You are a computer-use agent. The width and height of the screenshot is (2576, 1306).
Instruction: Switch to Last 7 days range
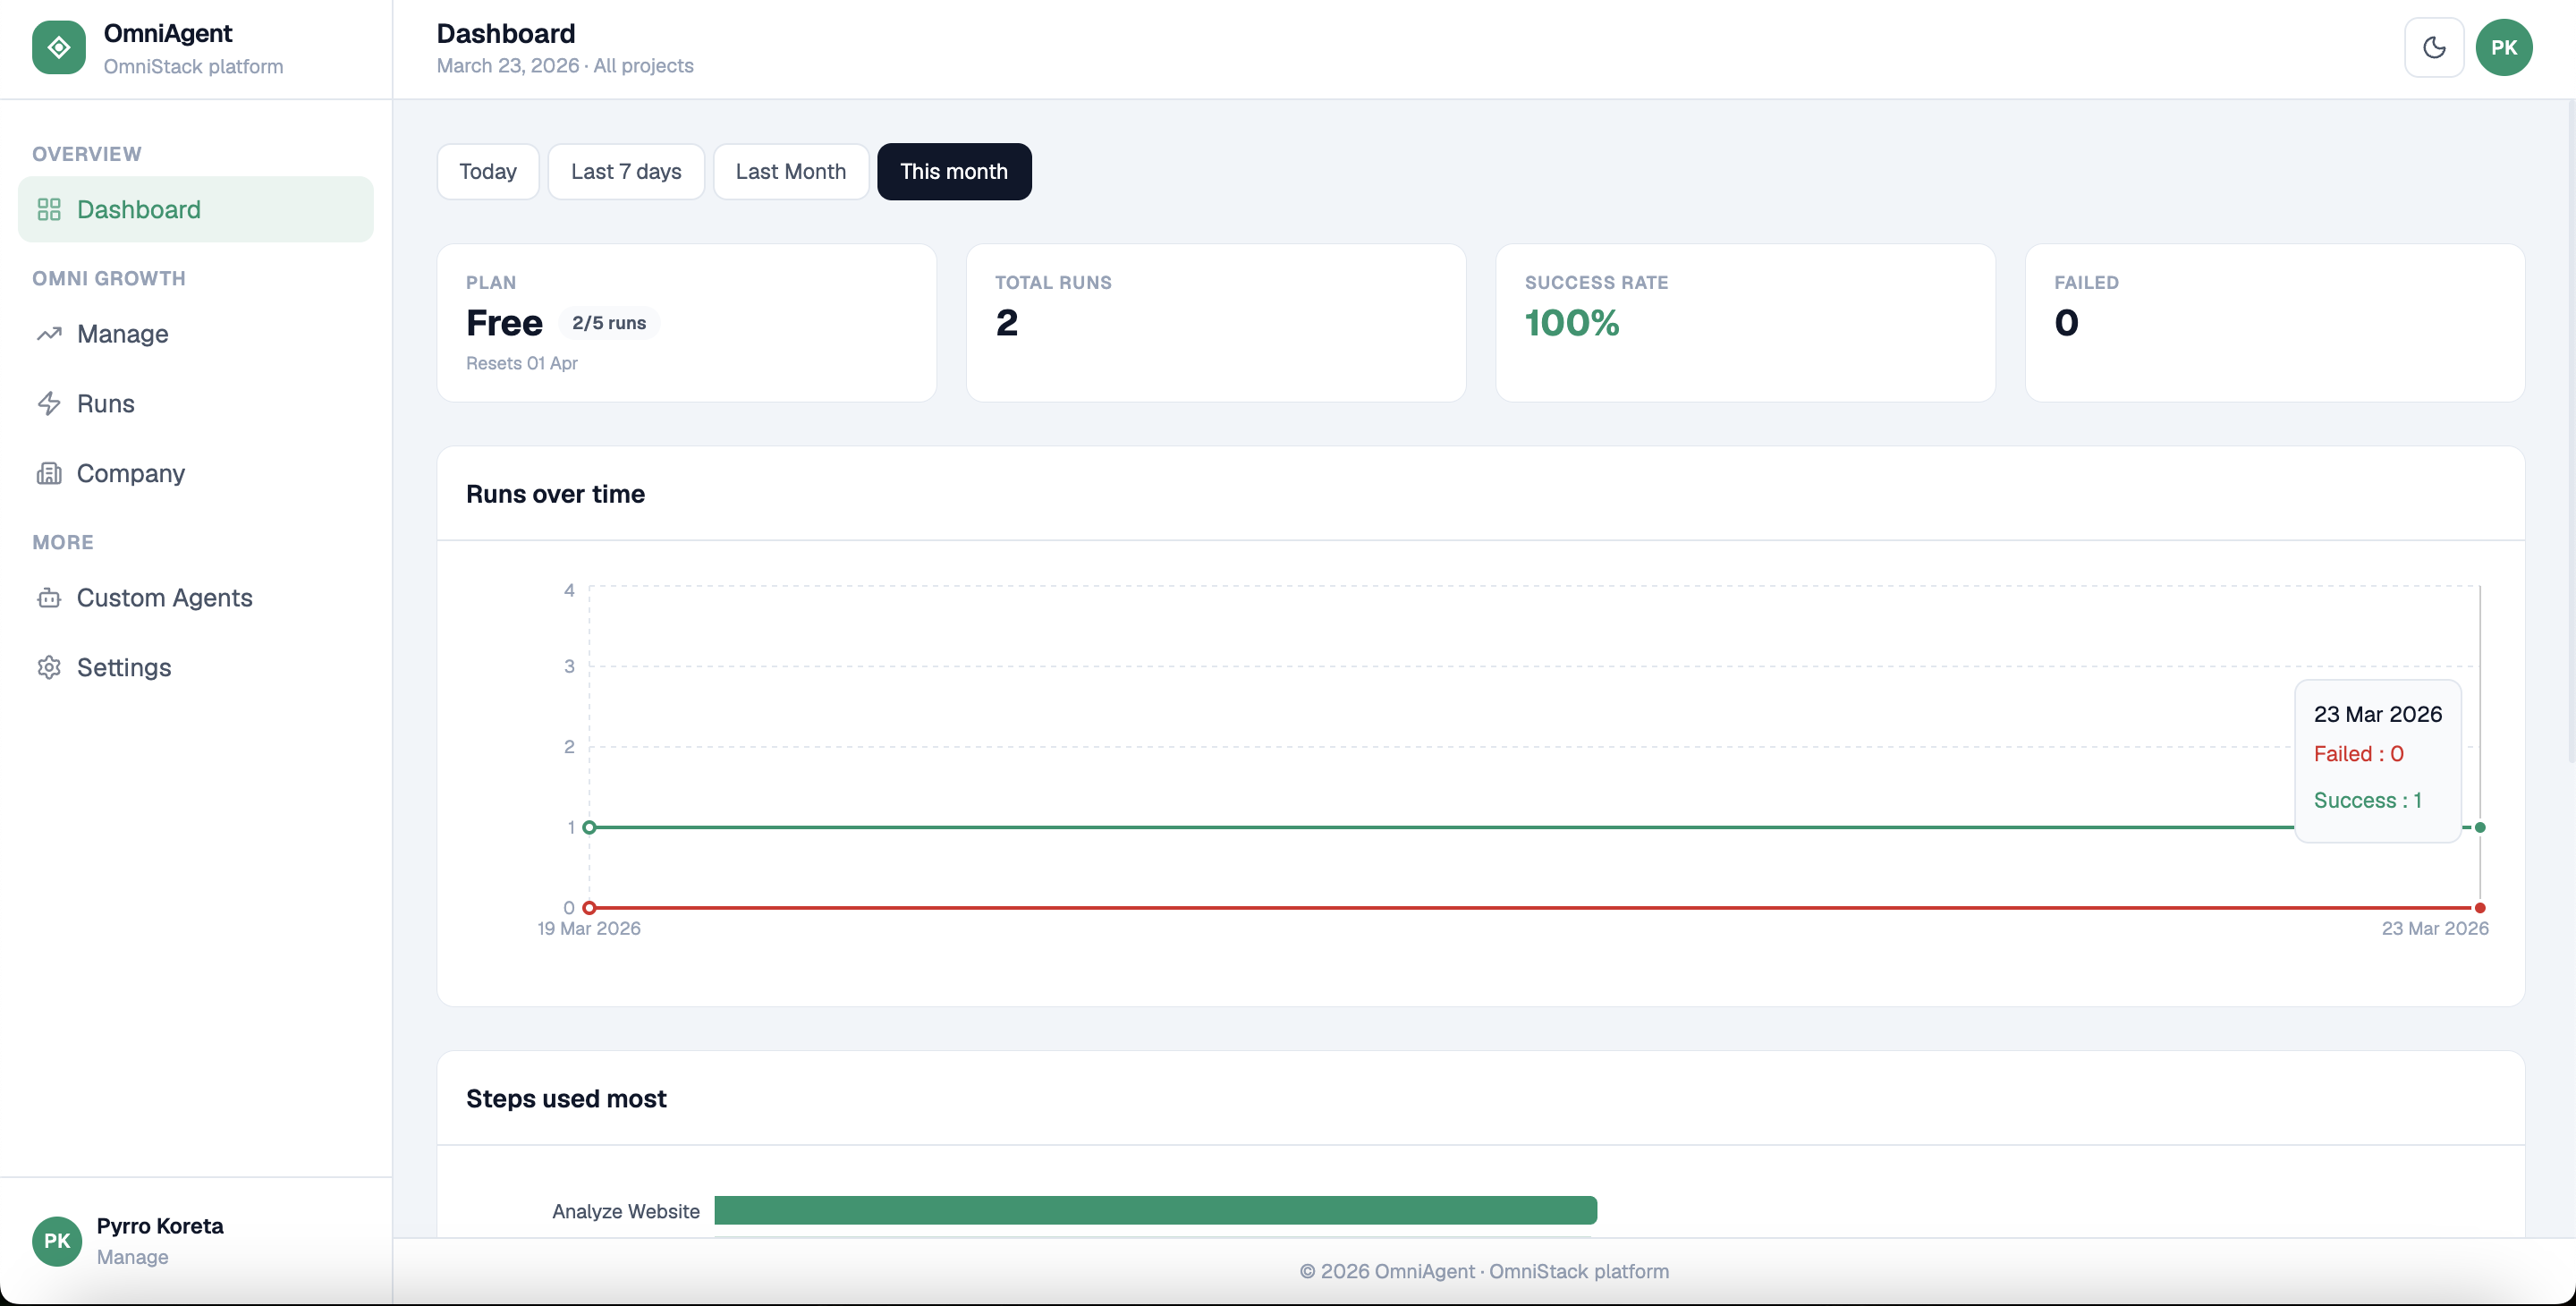(x=626, y=171)
